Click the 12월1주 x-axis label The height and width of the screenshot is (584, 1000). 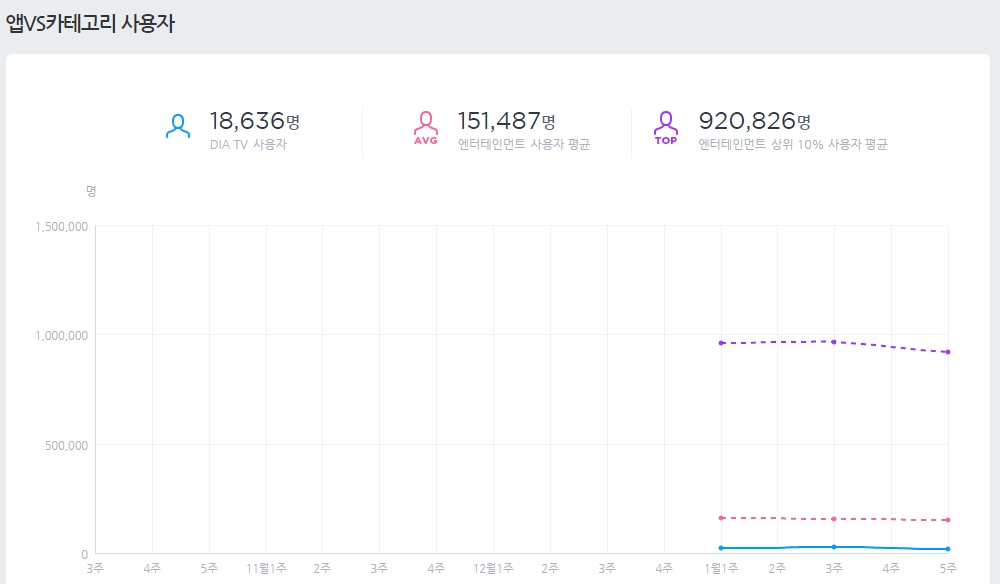click(493, 568)
